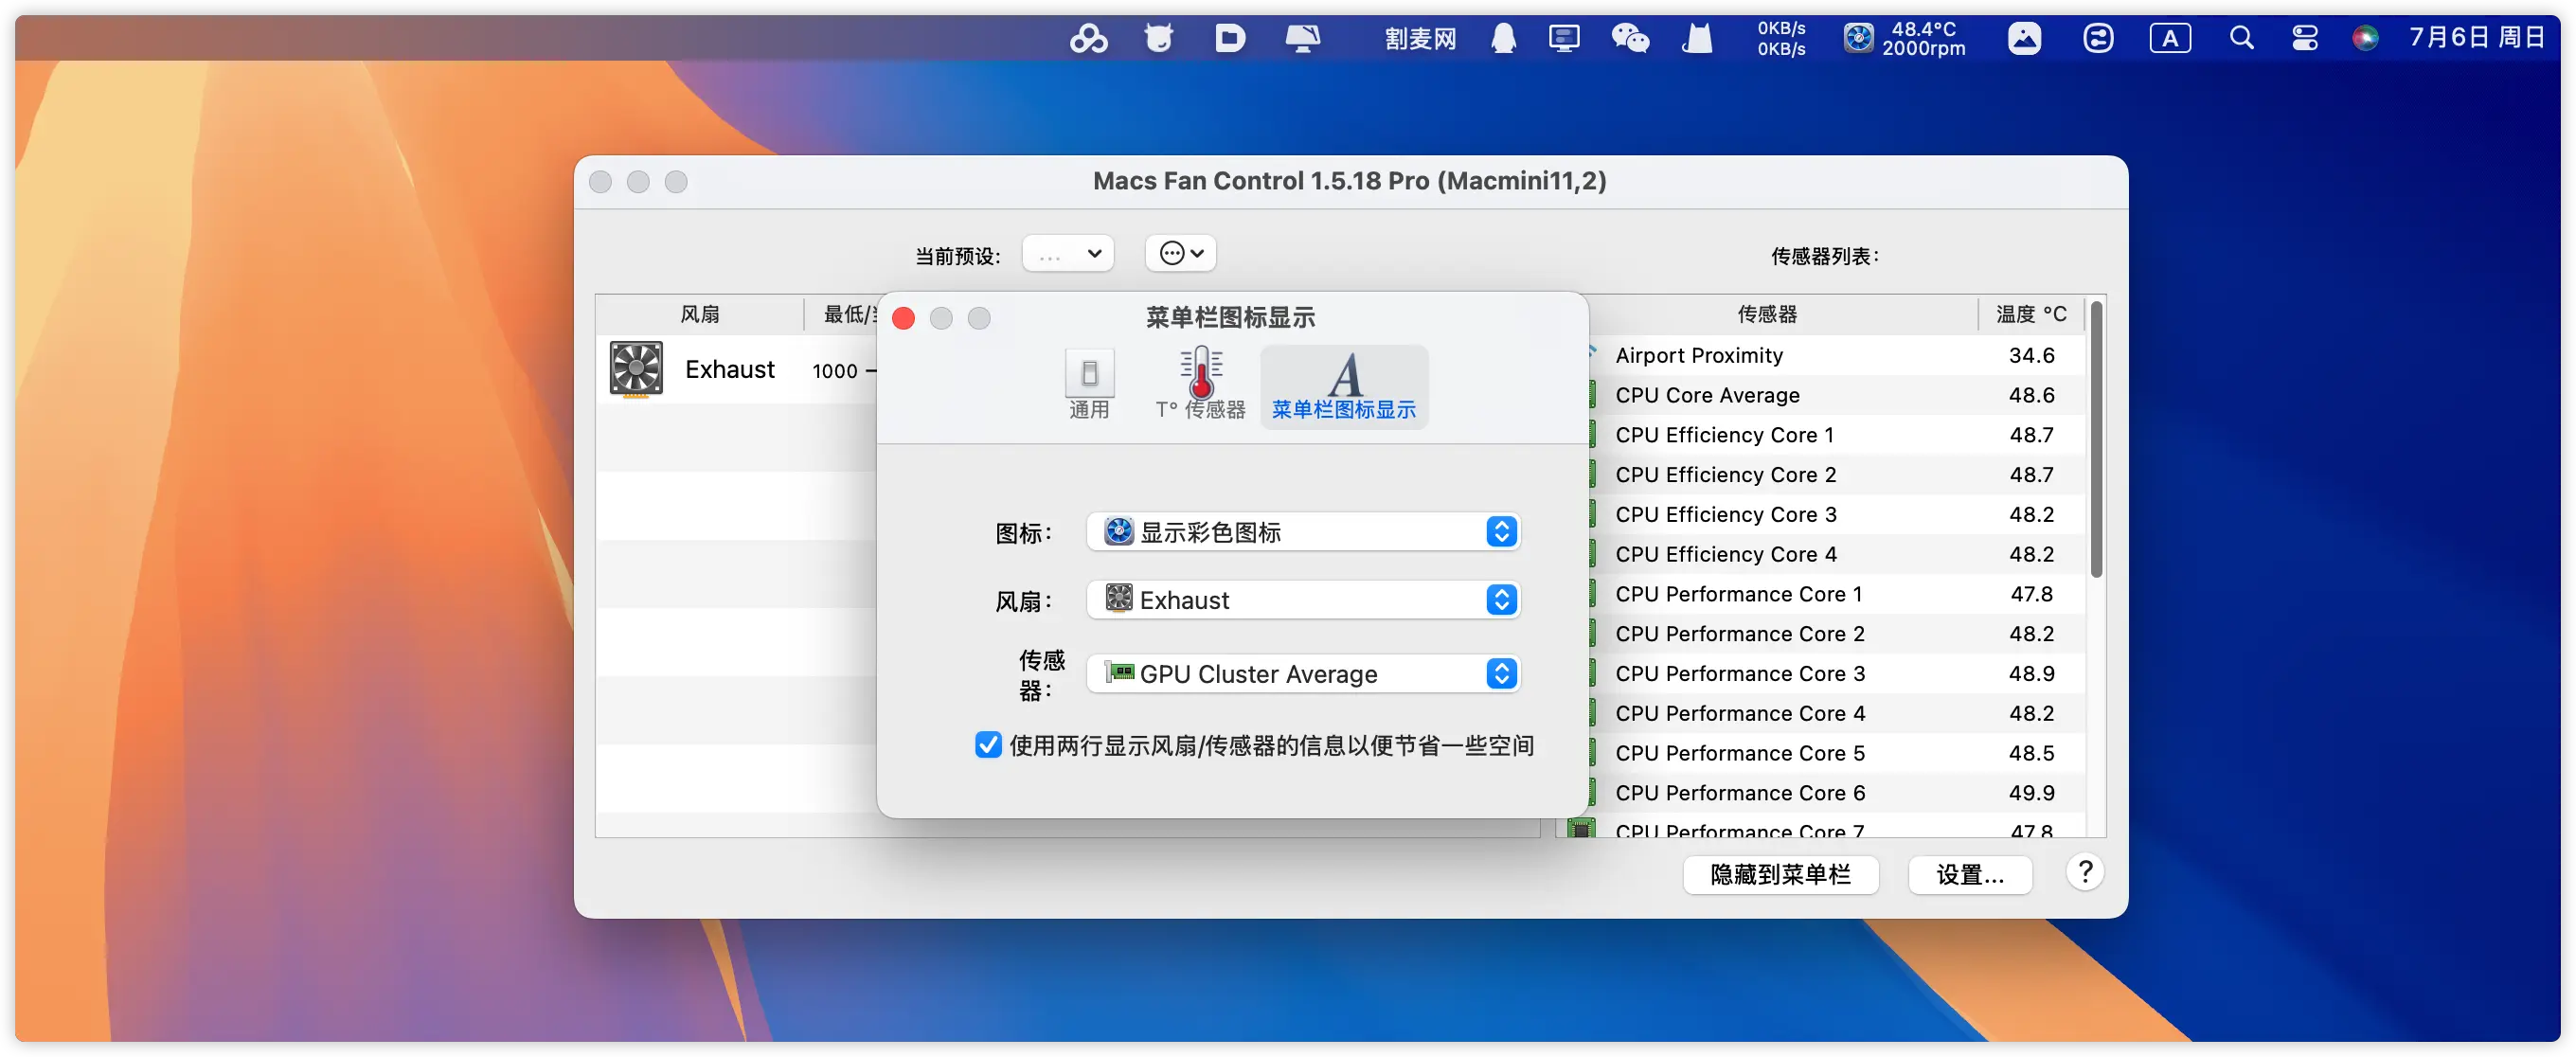Select the 菜单栏图标显示 tab
Image resolution: width=2576 pixels, height=1057 pixels.
[1343, 386]
